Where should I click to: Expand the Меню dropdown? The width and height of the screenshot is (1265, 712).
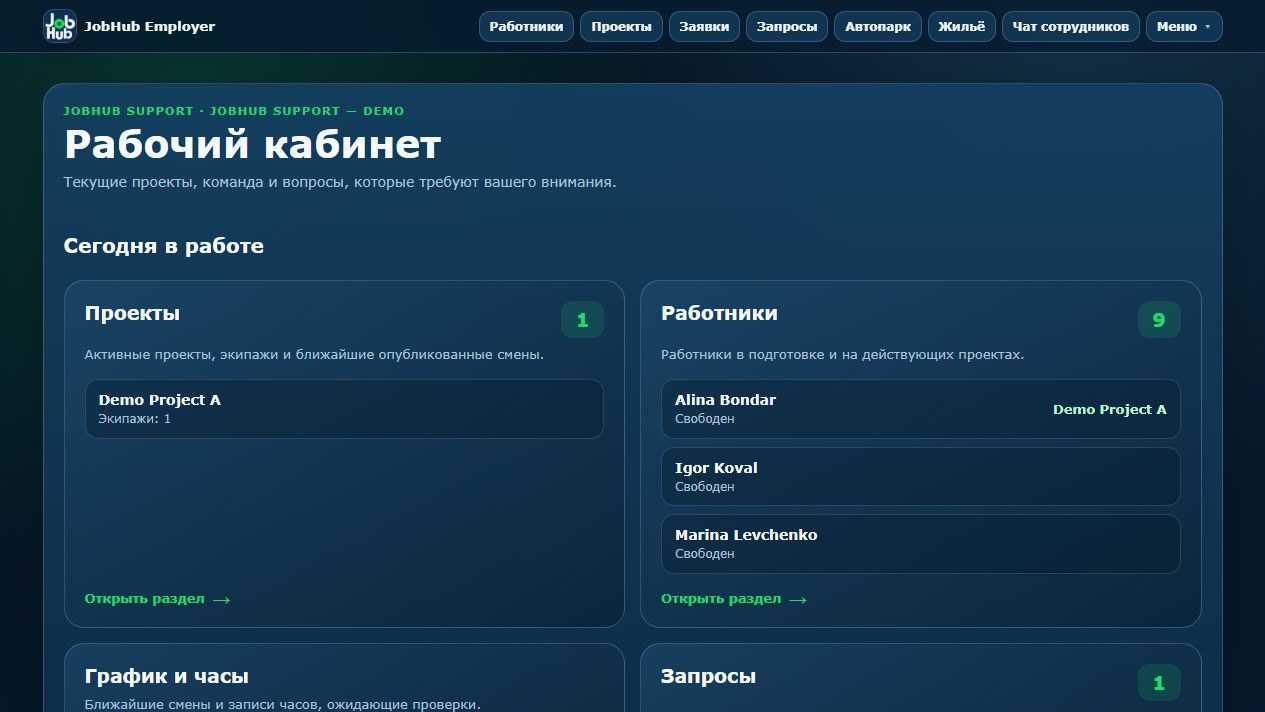click(1184, 27)
